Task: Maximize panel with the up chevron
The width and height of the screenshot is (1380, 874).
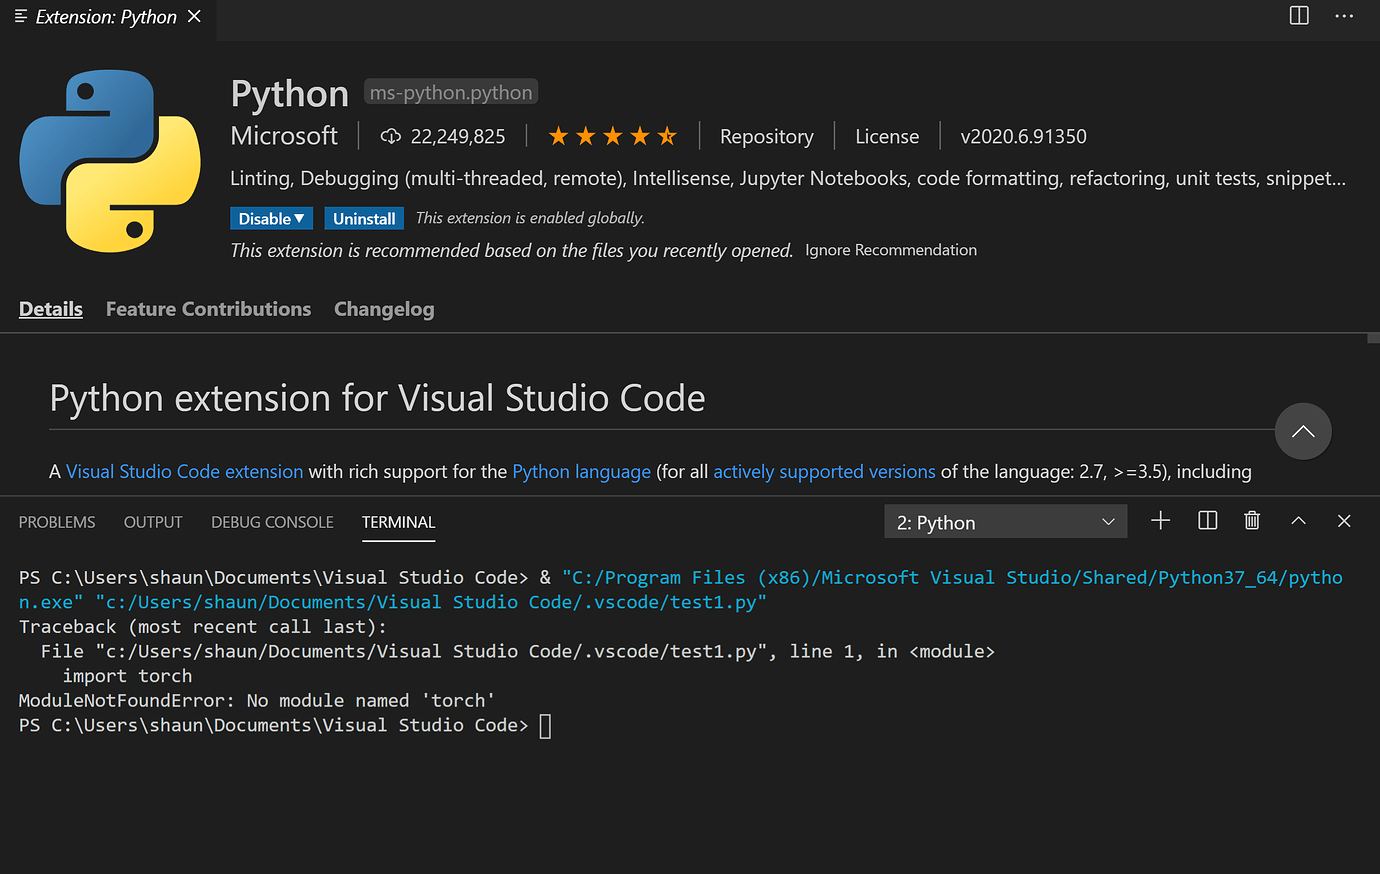Action: 1298,521
